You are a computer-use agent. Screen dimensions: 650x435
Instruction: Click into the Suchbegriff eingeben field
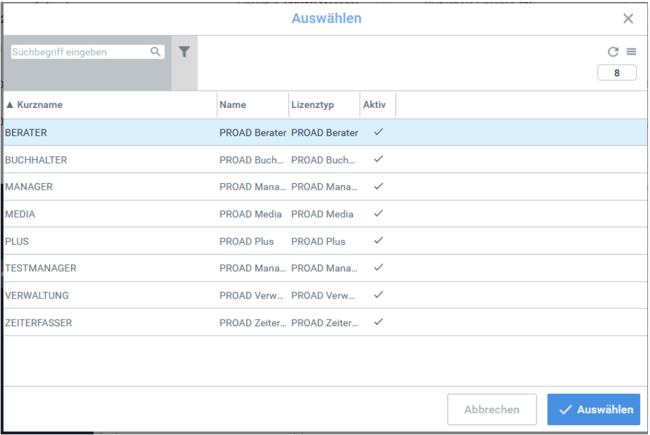(x=80, y=52)
